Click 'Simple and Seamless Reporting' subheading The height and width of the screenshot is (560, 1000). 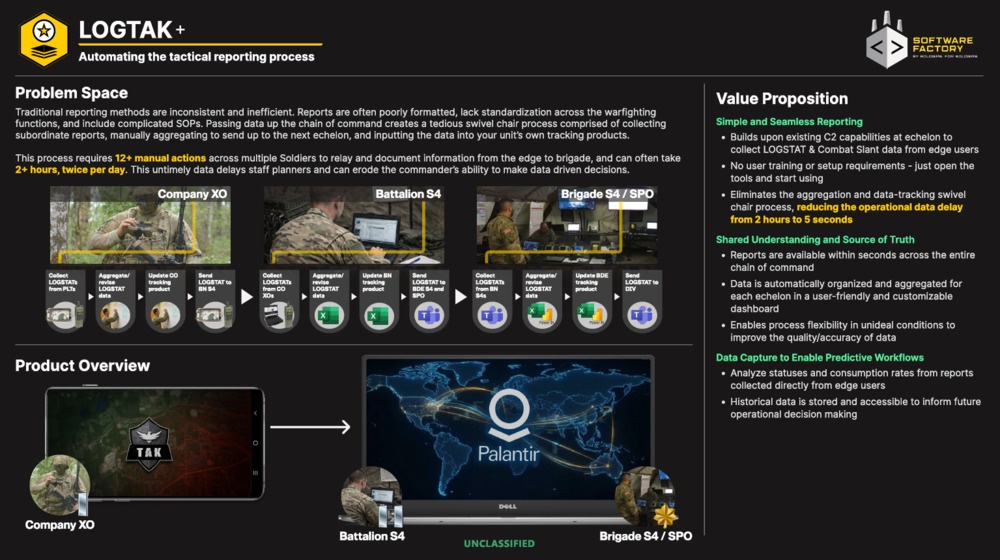(789, 122)
